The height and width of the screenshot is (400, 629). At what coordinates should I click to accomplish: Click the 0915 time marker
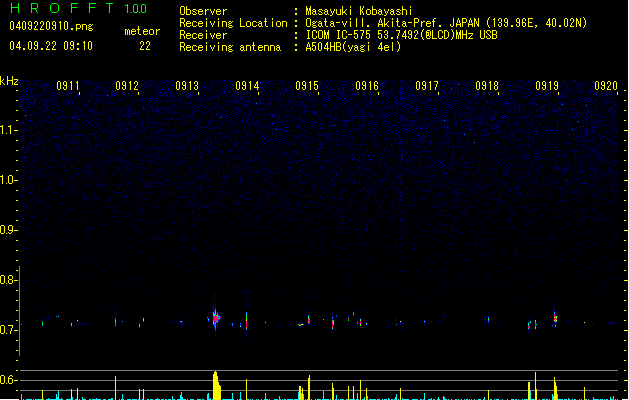[307, 86]
